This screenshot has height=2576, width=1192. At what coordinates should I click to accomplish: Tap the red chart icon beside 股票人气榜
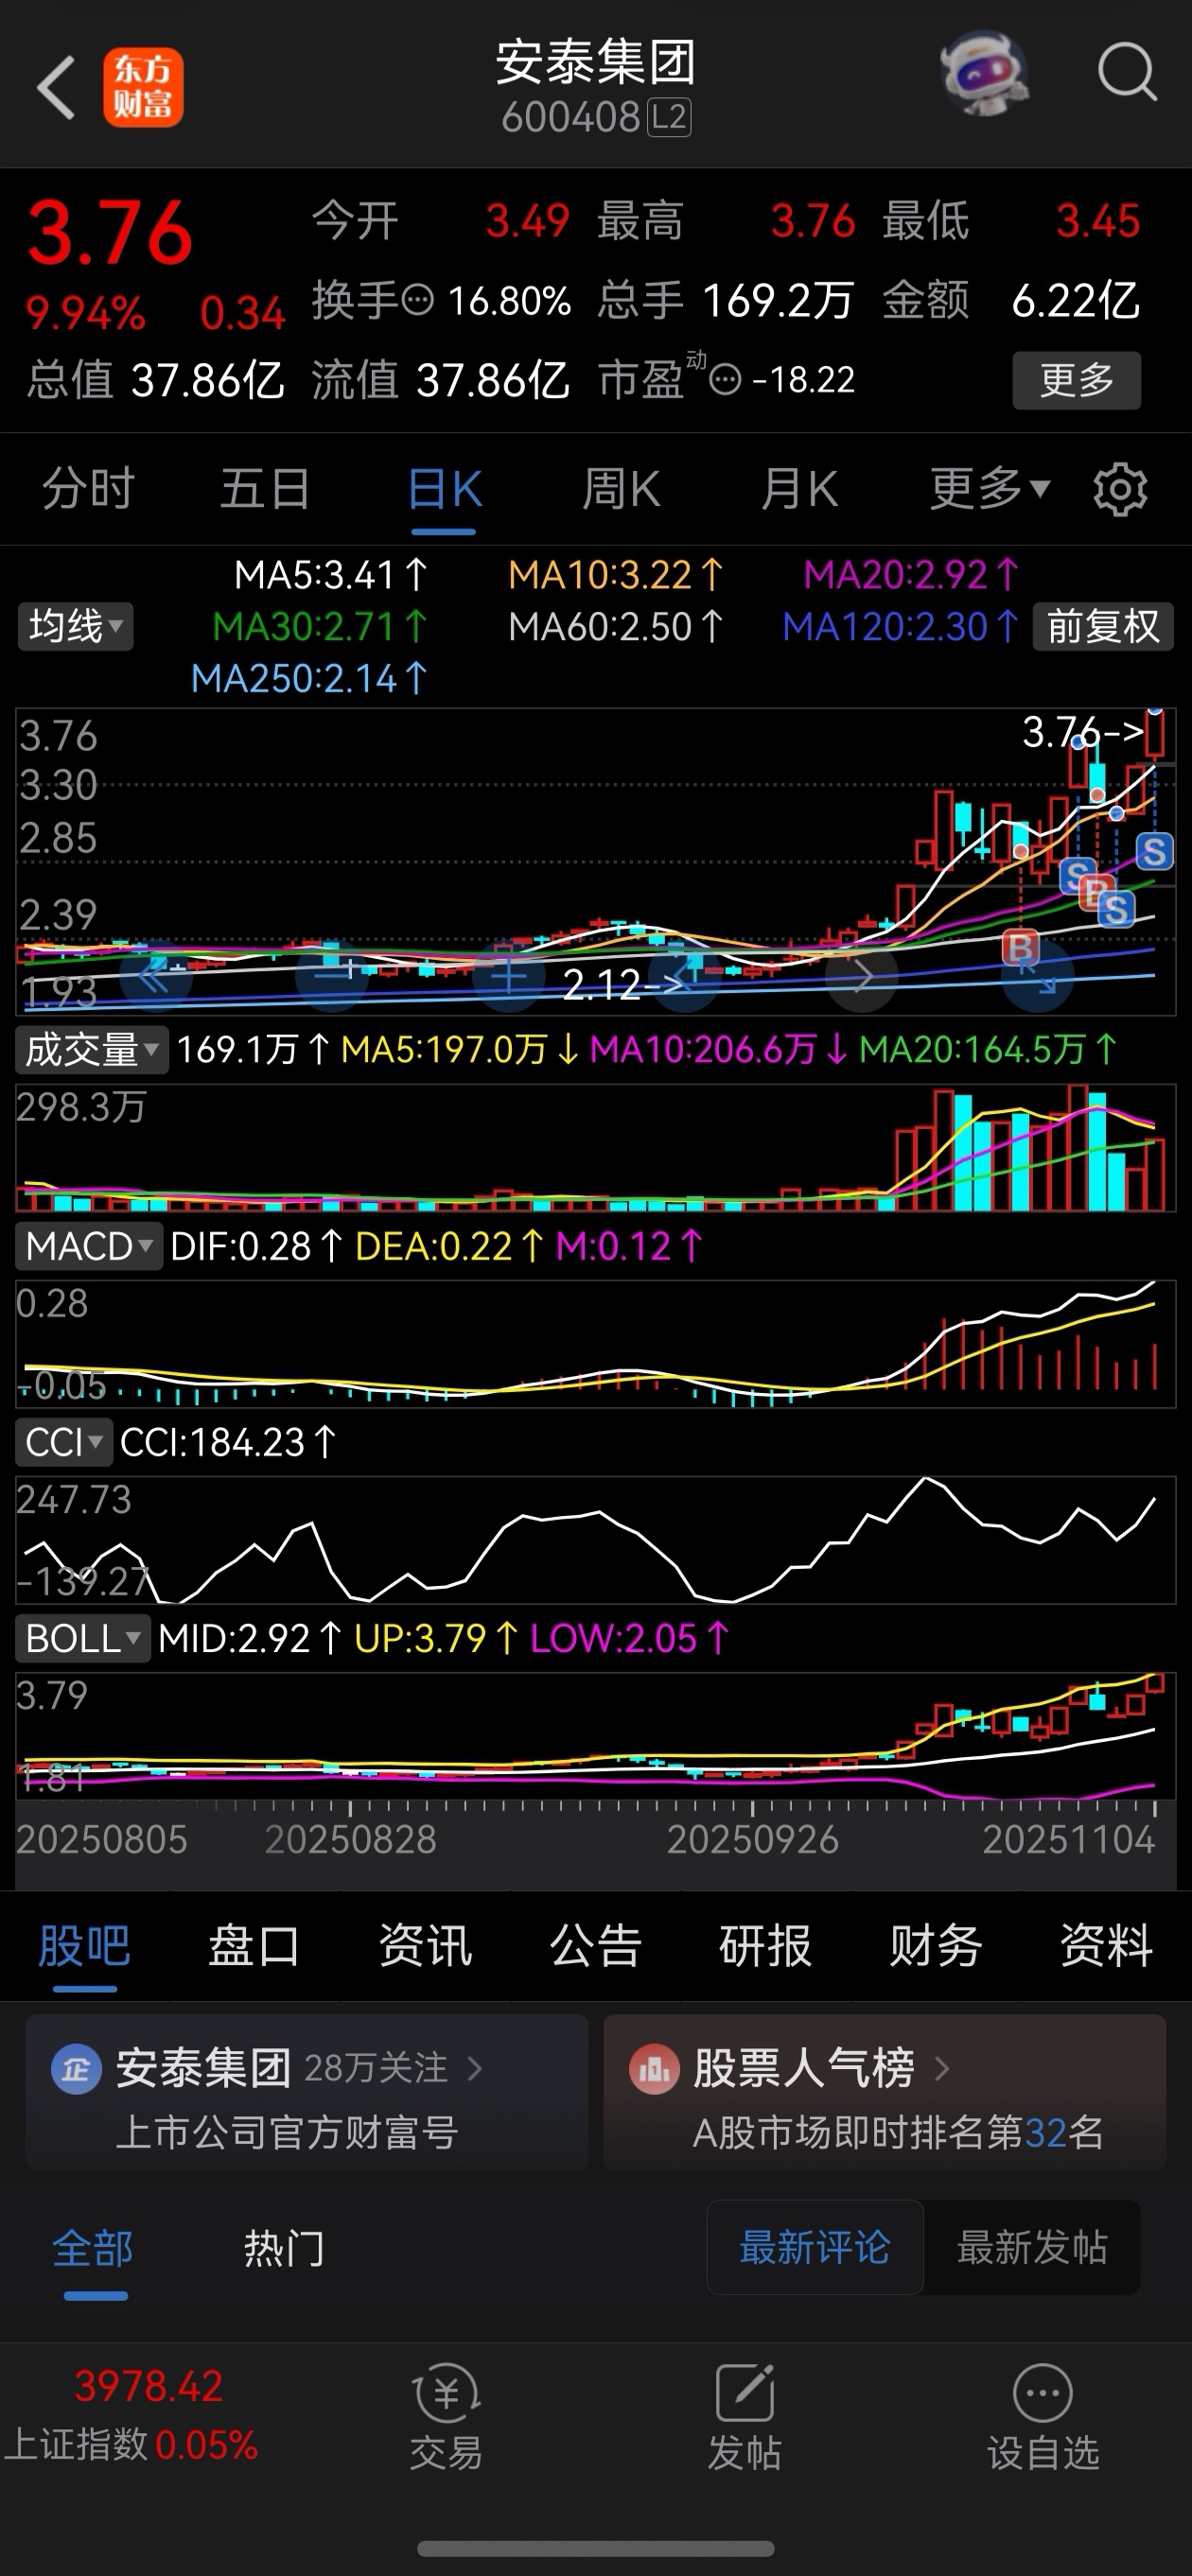(654, 2069)
